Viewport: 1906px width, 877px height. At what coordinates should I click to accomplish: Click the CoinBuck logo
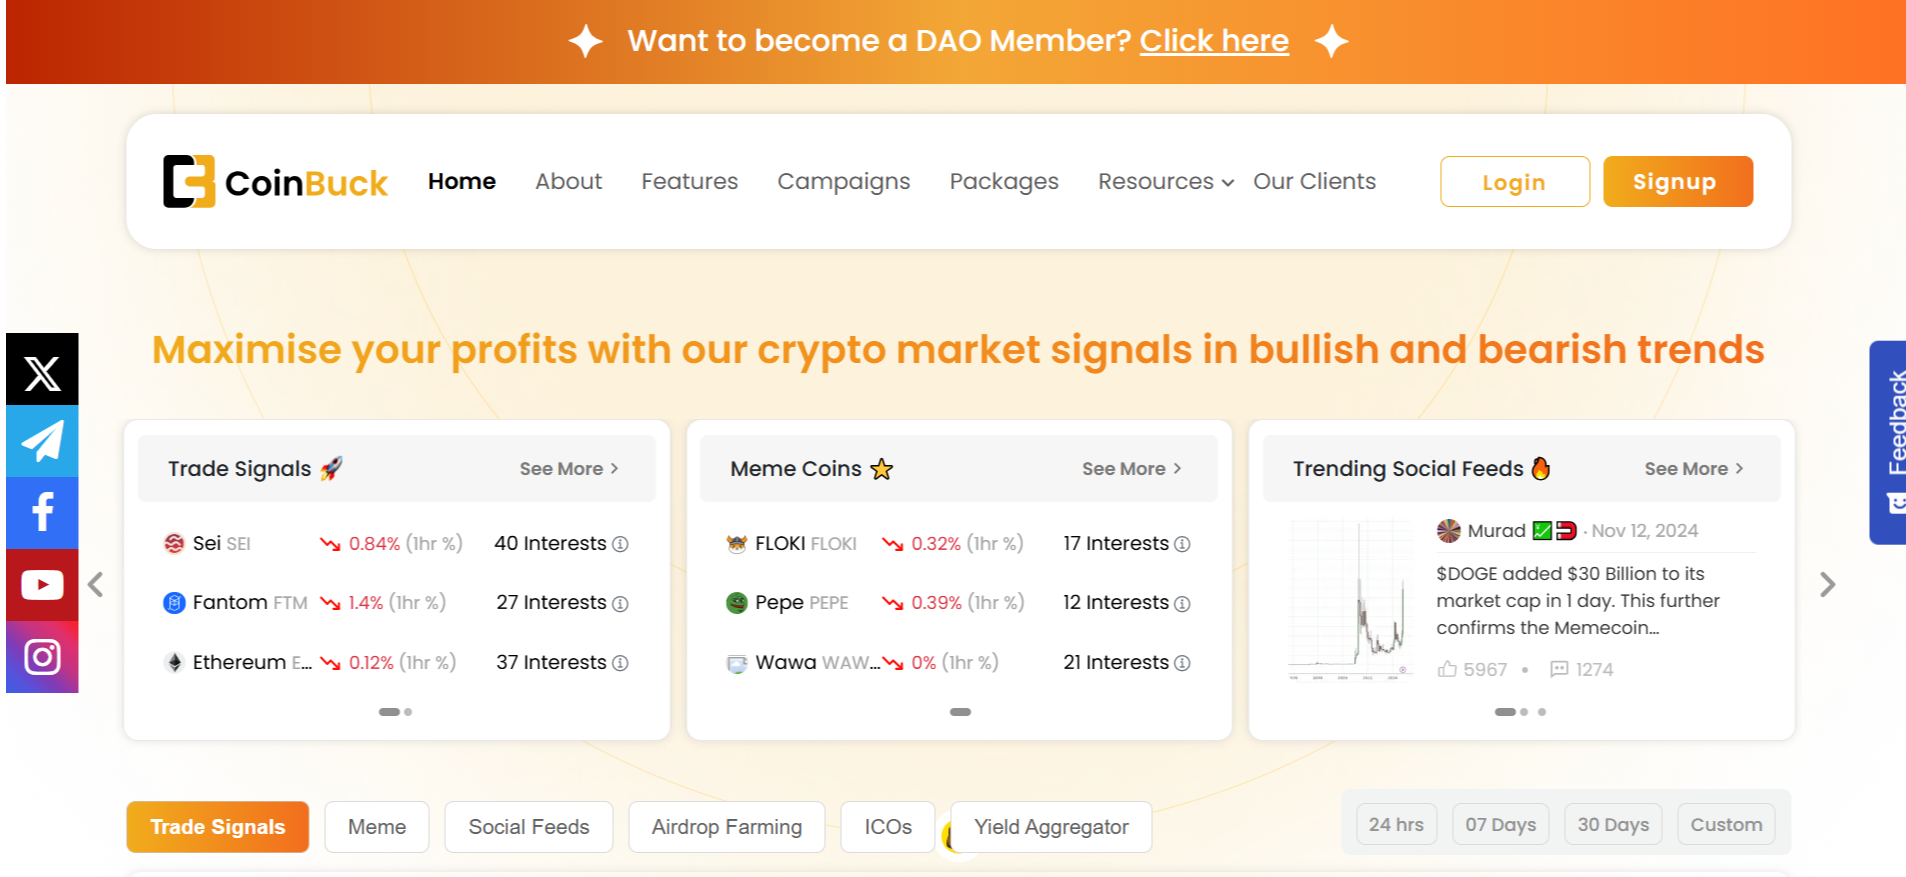pos(275,182)
